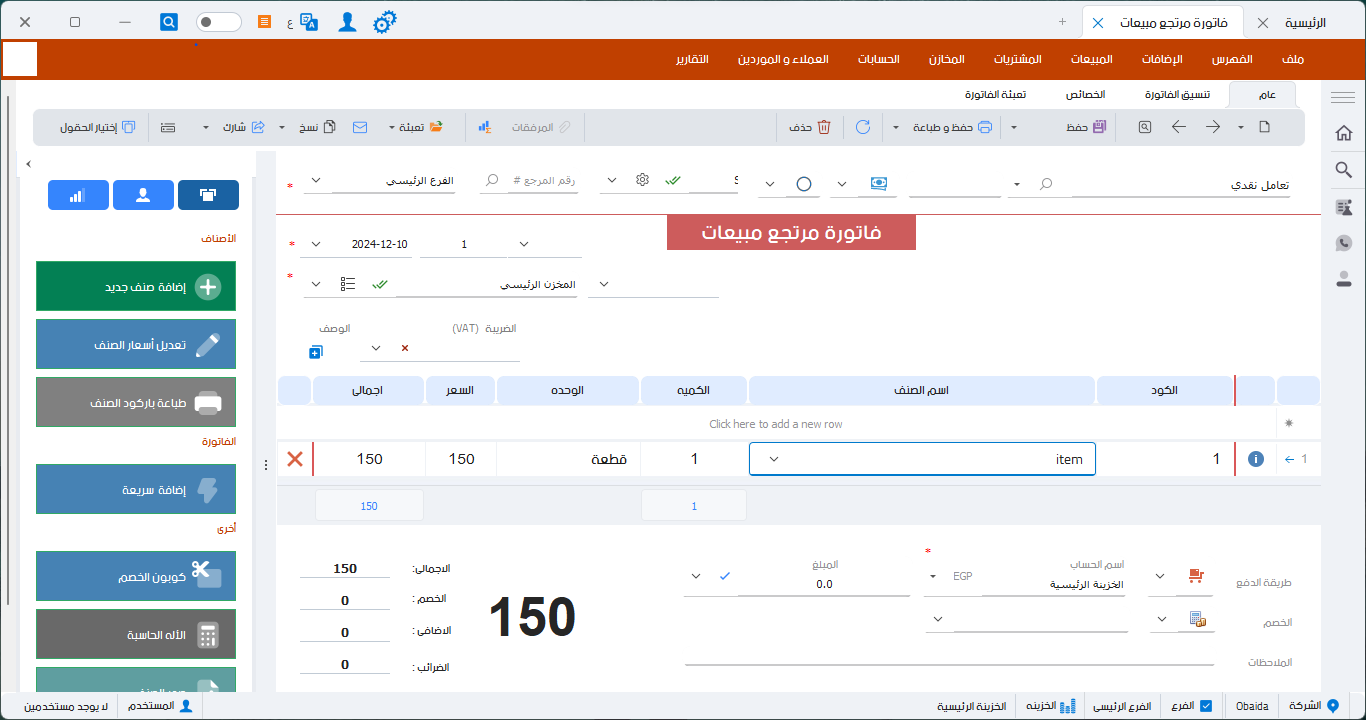This screenshot has width=1366, height=720.
Task: Refresh the invoice form
Action: click(x=862, y=127)
